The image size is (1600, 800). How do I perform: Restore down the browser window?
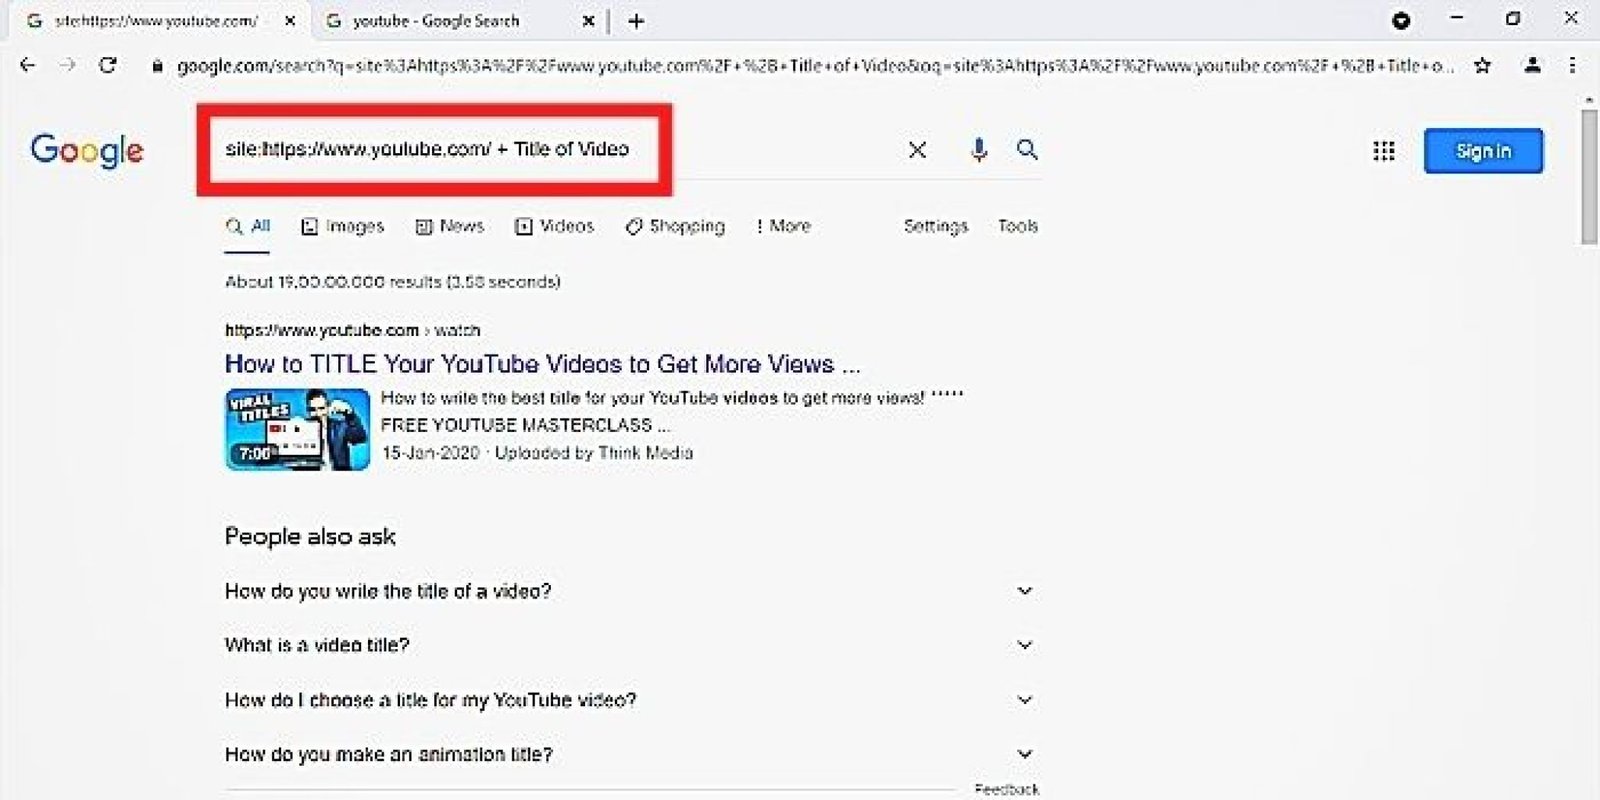coord(1513,18)
